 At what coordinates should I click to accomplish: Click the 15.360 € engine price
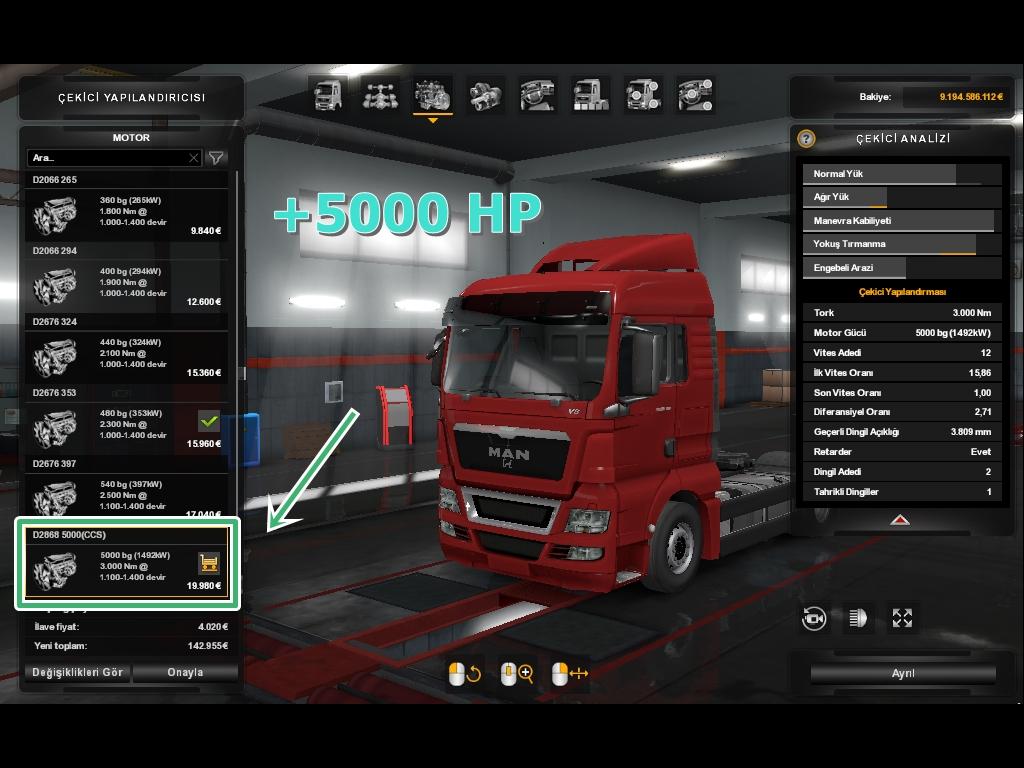204,373
